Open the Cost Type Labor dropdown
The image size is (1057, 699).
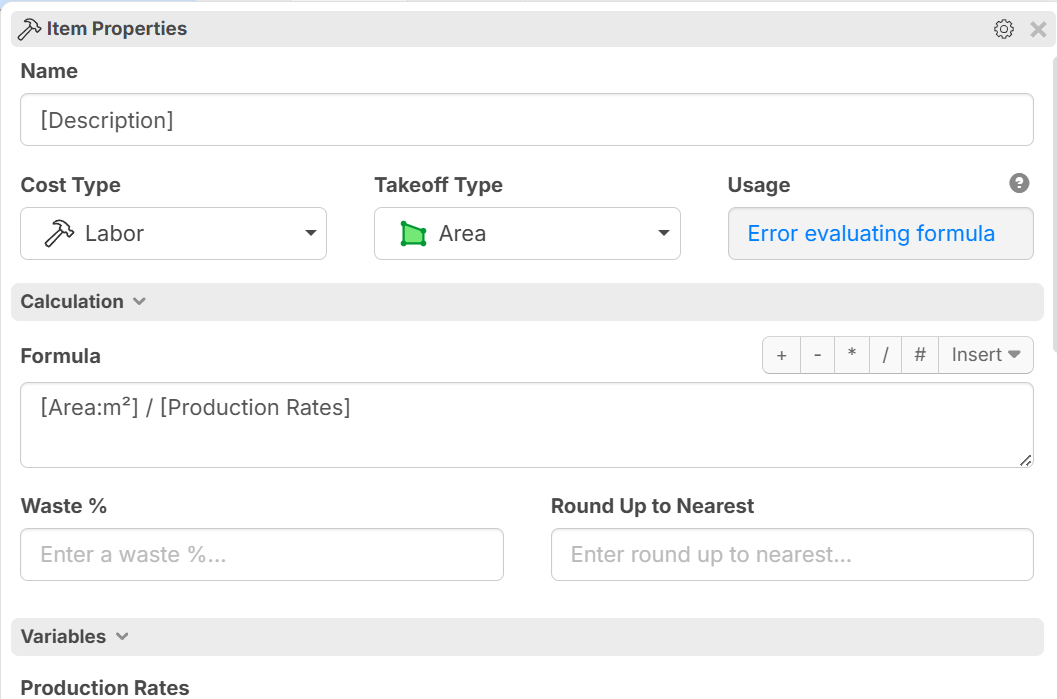[x=173, y=234]
